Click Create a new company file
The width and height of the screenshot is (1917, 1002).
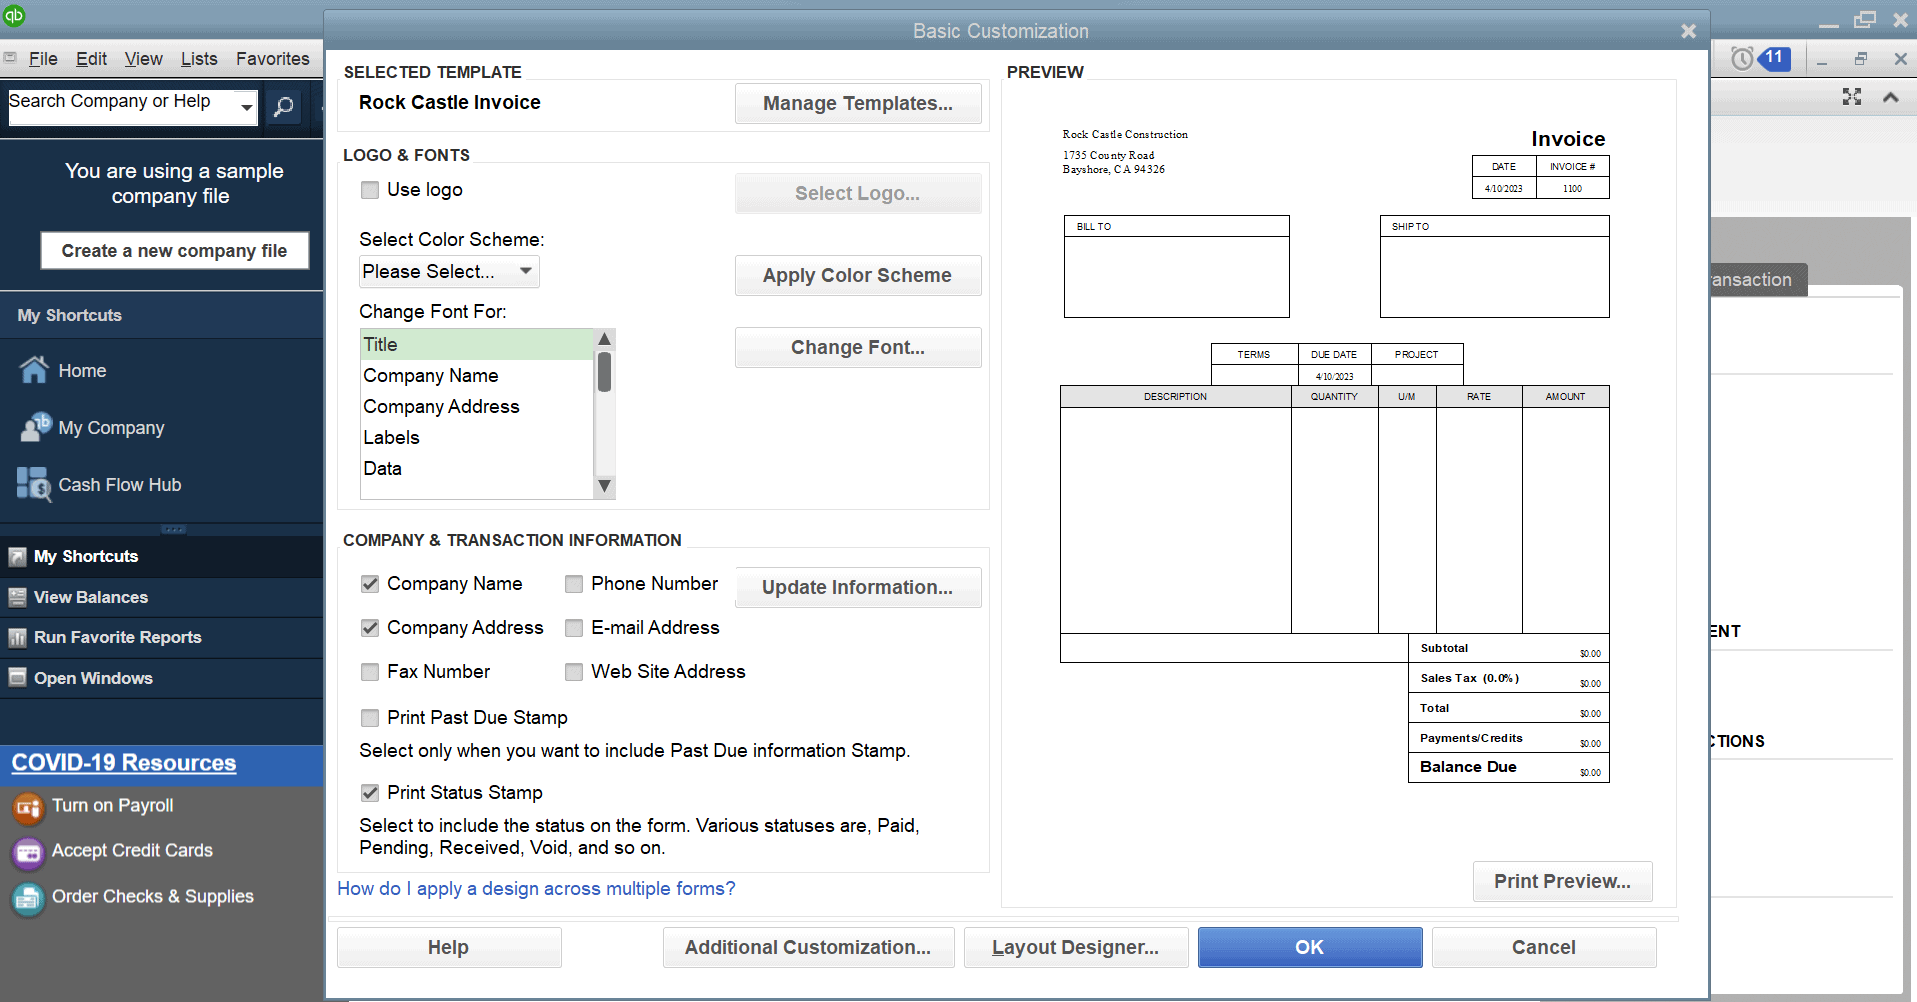point(175,251)
